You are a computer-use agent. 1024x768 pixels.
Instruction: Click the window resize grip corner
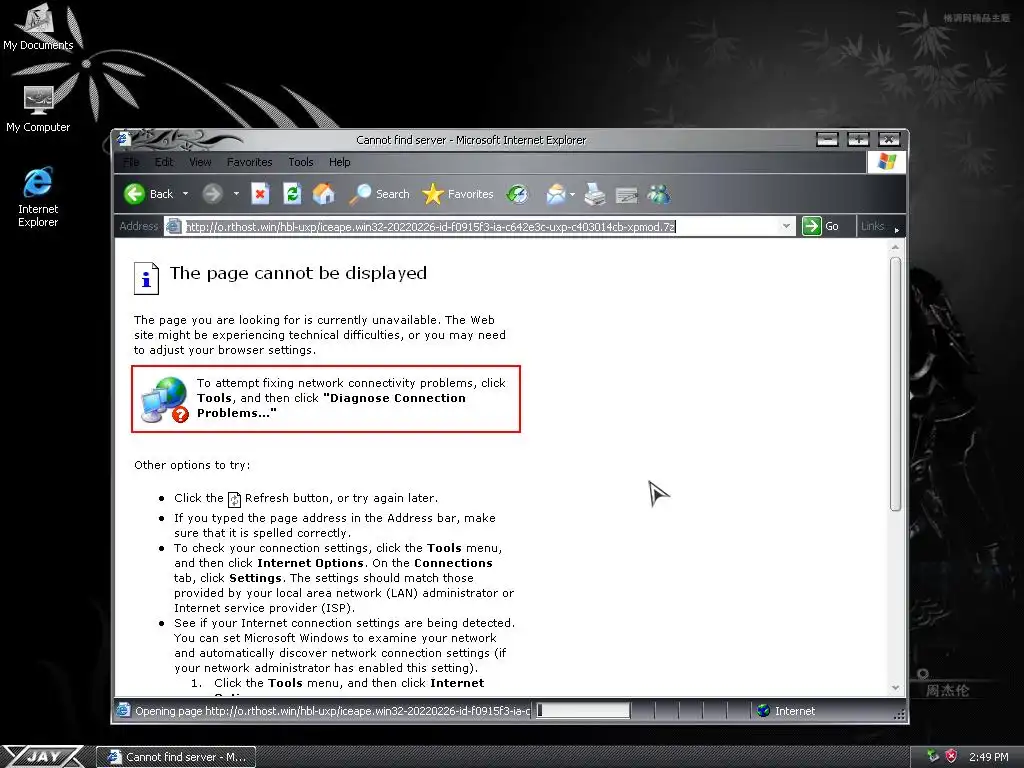[x=900, y=714]
